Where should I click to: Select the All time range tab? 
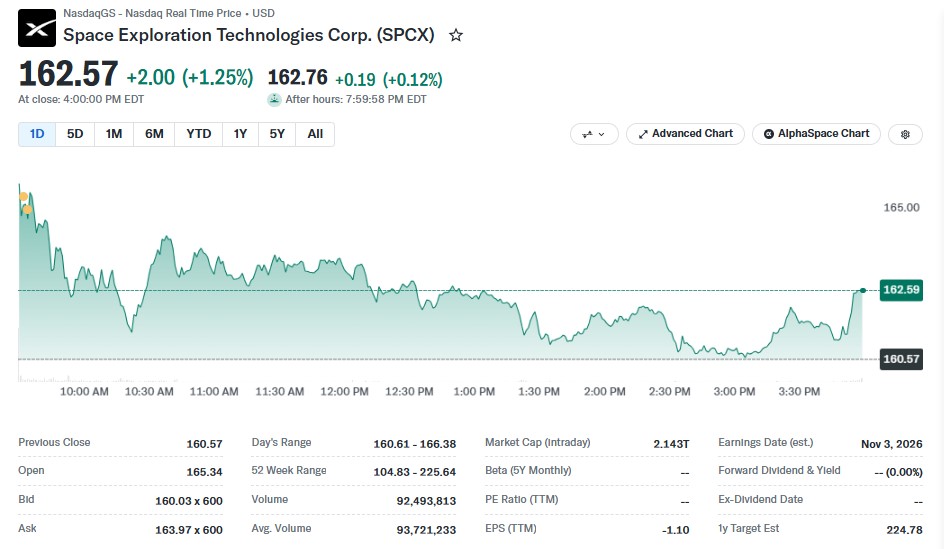pyautogui.click(x=315, y=134)
